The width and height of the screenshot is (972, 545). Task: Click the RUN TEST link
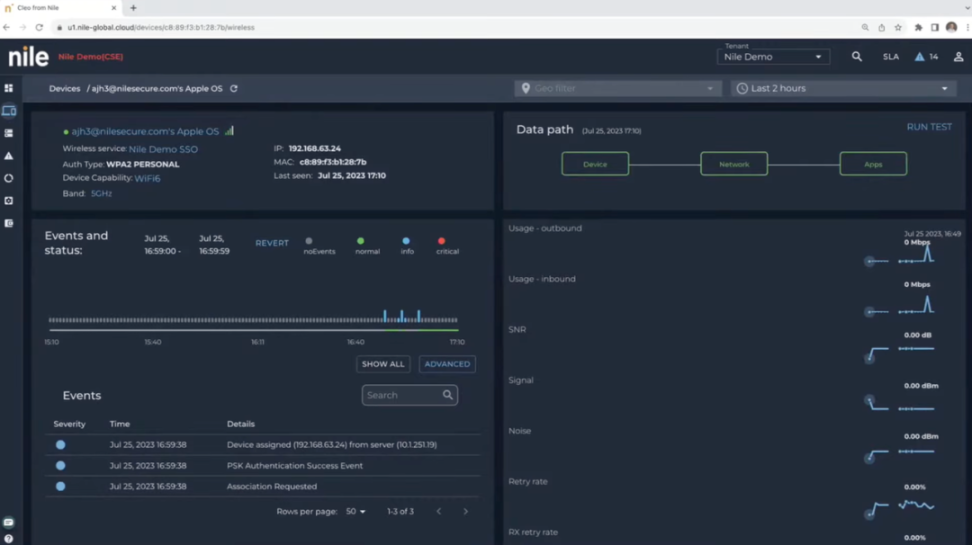(x=929, y=128)
